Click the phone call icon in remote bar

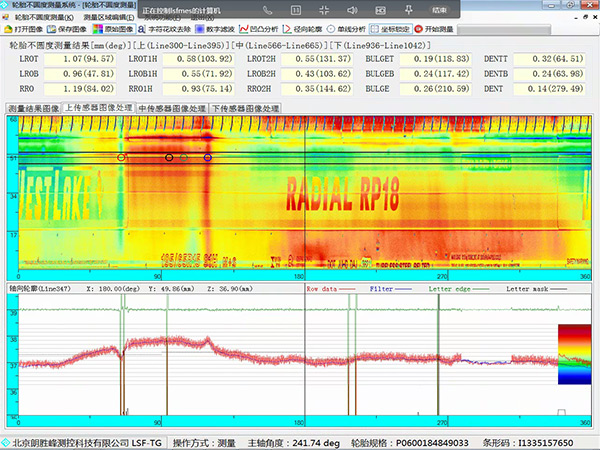coord(267,10)
